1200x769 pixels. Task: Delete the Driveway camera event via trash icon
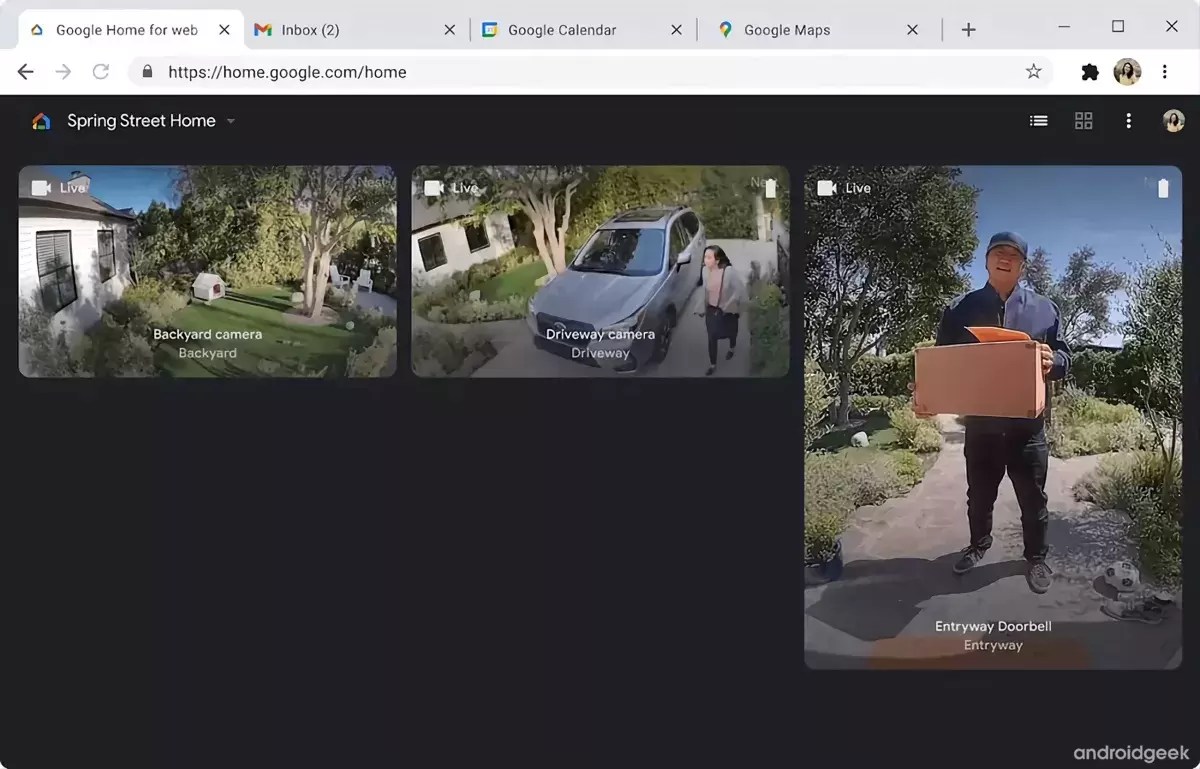tap(770, 187)
